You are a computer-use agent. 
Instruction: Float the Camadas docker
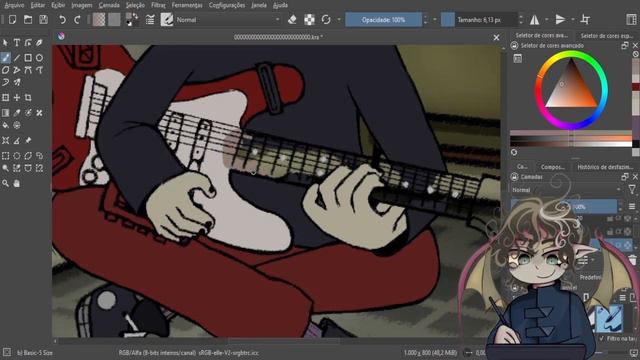(624, 177)
